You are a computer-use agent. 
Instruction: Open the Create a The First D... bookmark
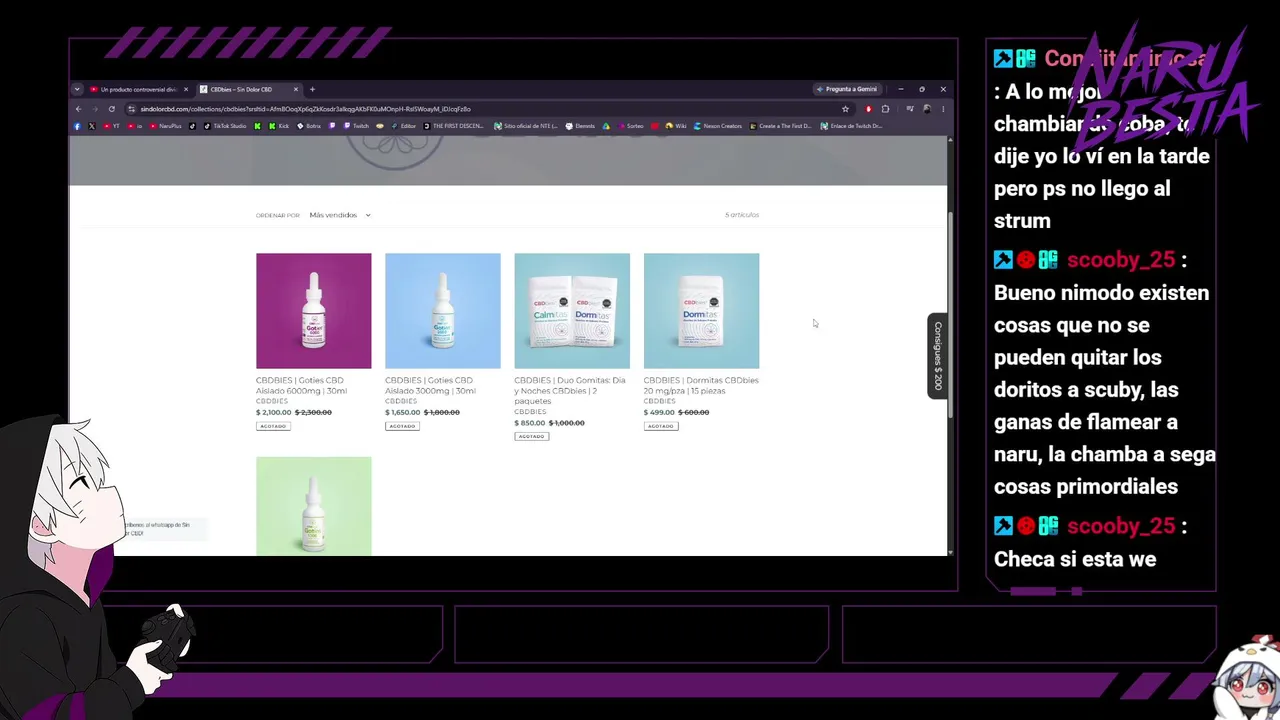(780, 126)
